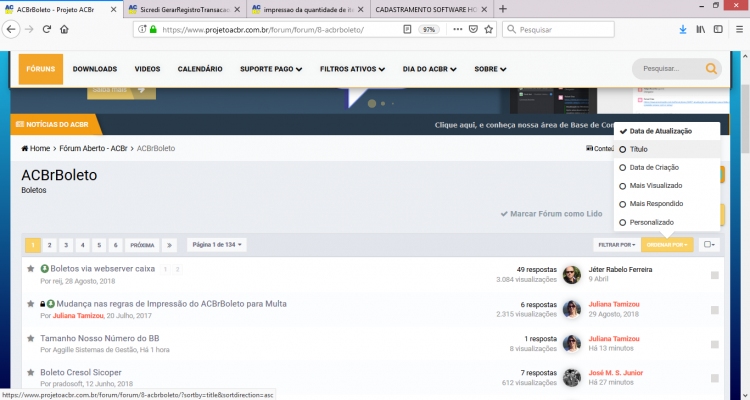Go back with the browser back arrow

point(11,29)
